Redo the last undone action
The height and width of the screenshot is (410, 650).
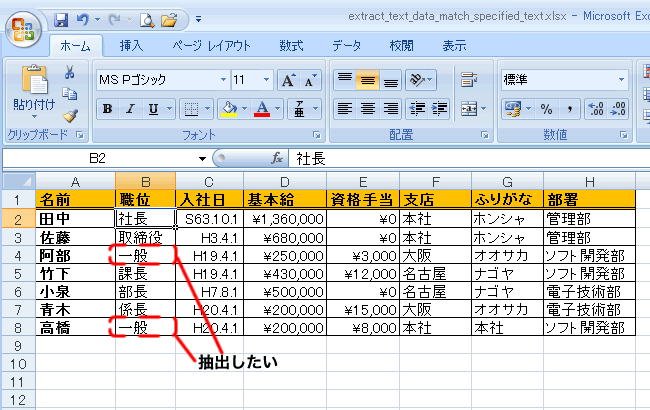pyautogui.click(x=114, y=19)
